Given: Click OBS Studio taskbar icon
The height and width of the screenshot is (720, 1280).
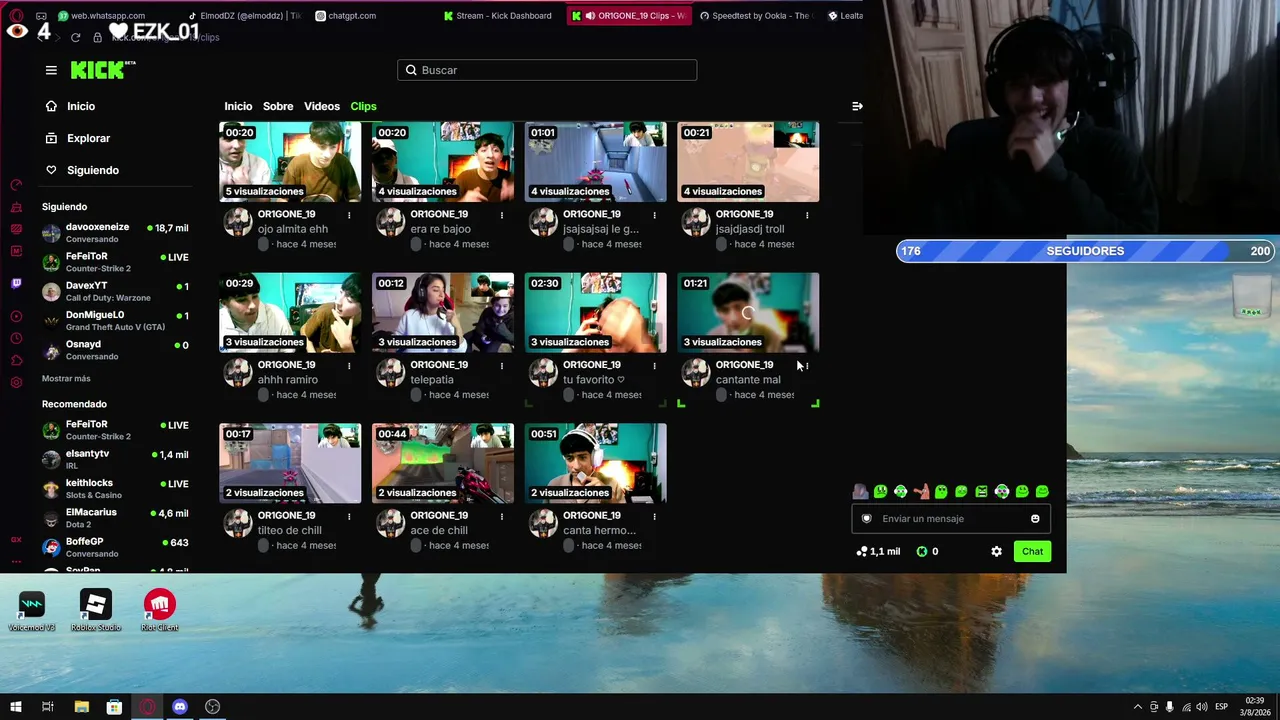Looking at the screenshot, I should click(212, 707).
